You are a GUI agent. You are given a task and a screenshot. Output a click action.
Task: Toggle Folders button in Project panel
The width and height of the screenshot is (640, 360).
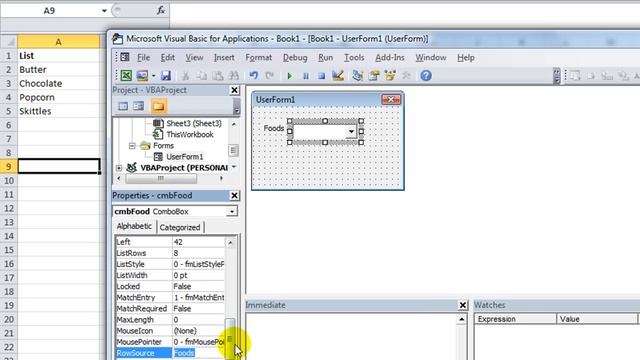click(158, 107)
